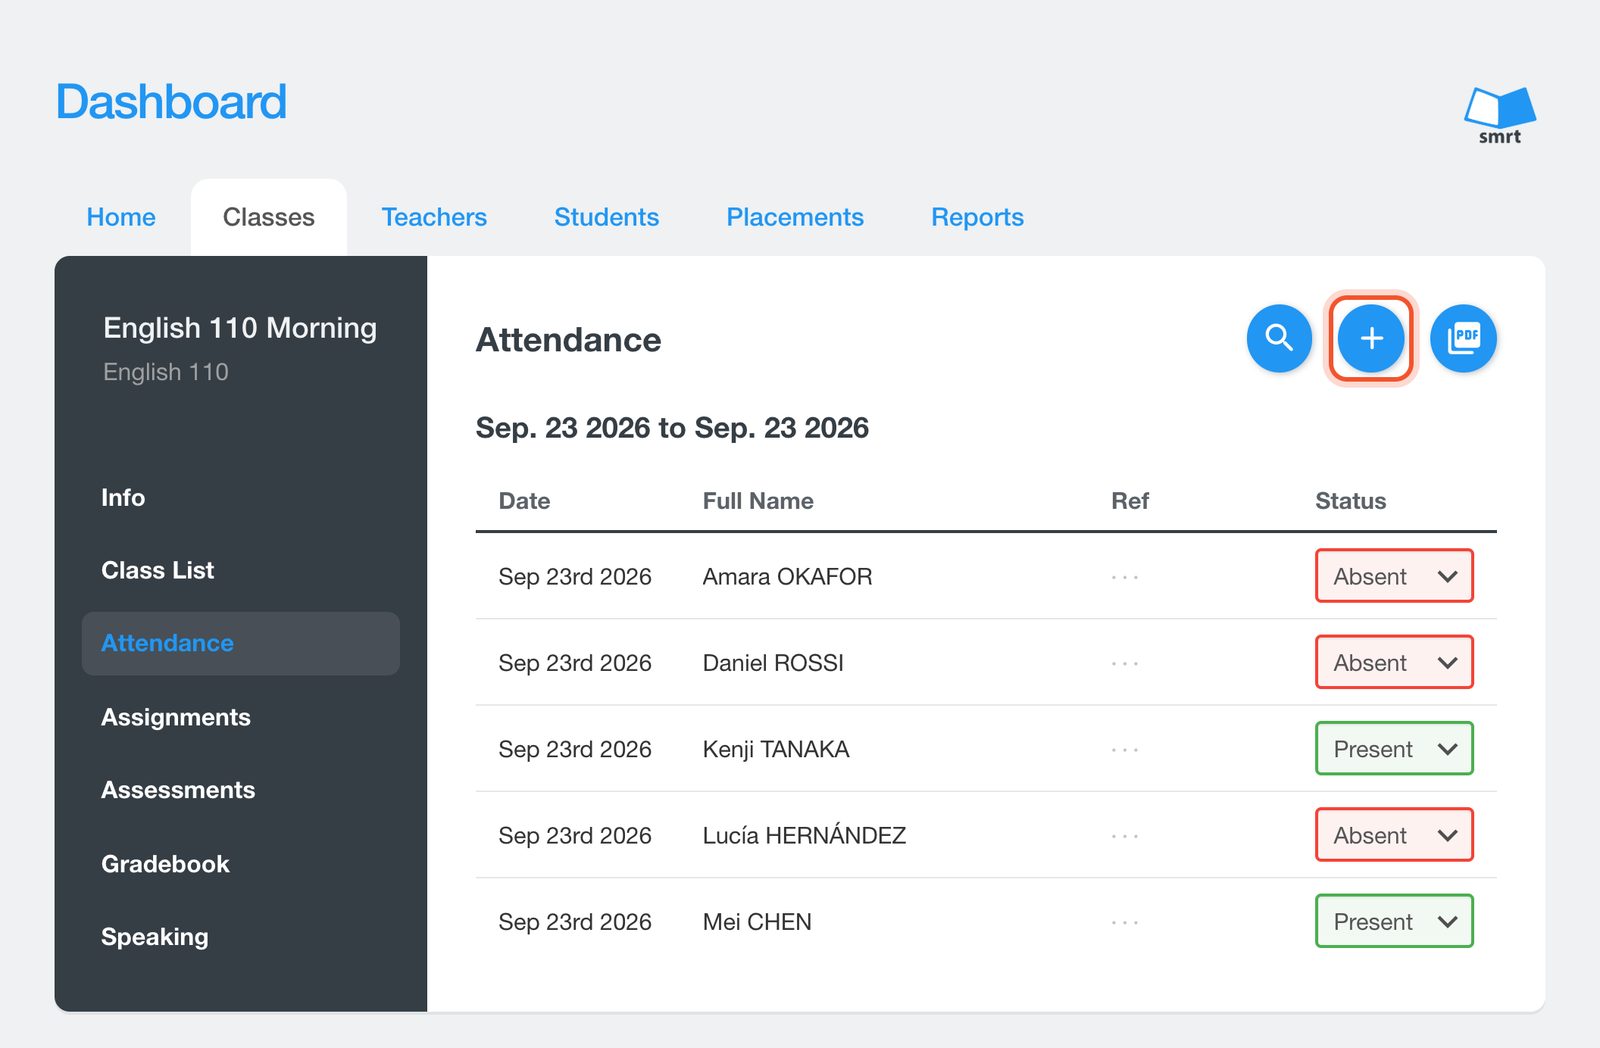
Task: Open Ref dots for Daniel ROSSI
Action: coord(1125,663)
